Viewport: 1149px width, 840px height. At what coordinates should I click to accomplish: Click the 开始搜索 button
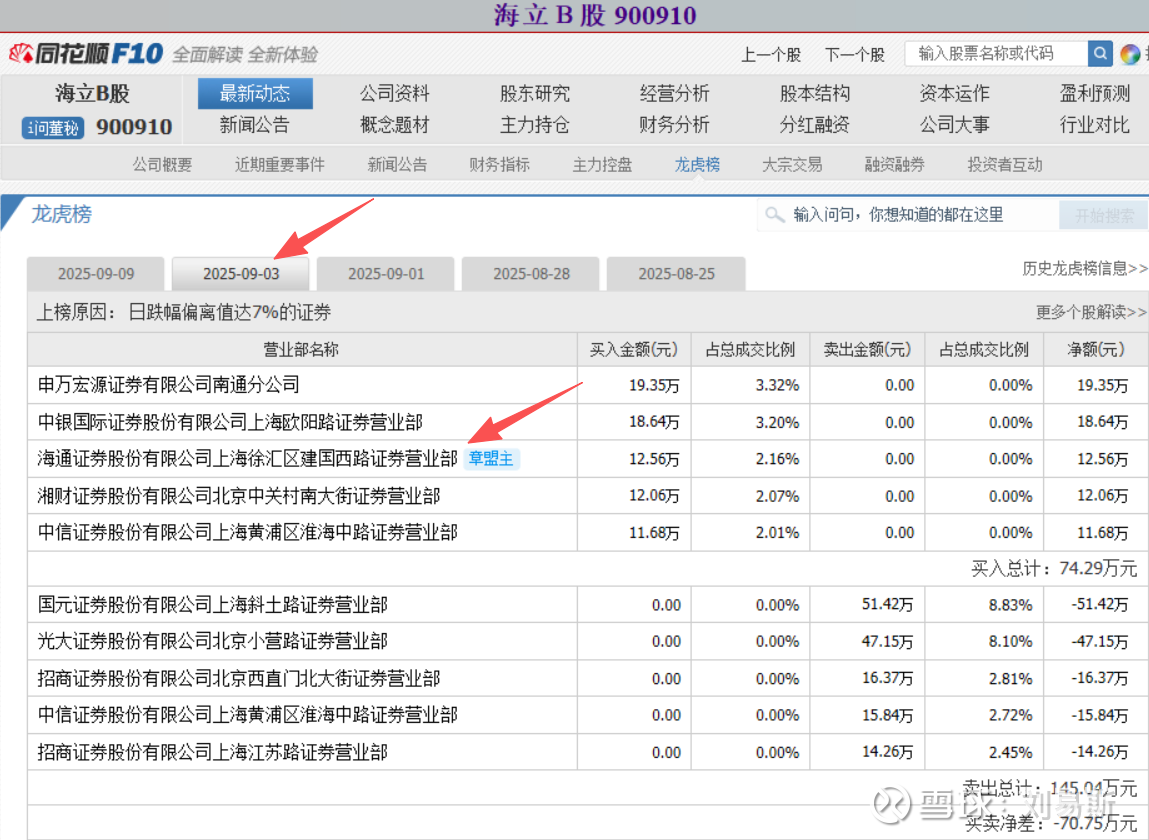(1104, 215)
